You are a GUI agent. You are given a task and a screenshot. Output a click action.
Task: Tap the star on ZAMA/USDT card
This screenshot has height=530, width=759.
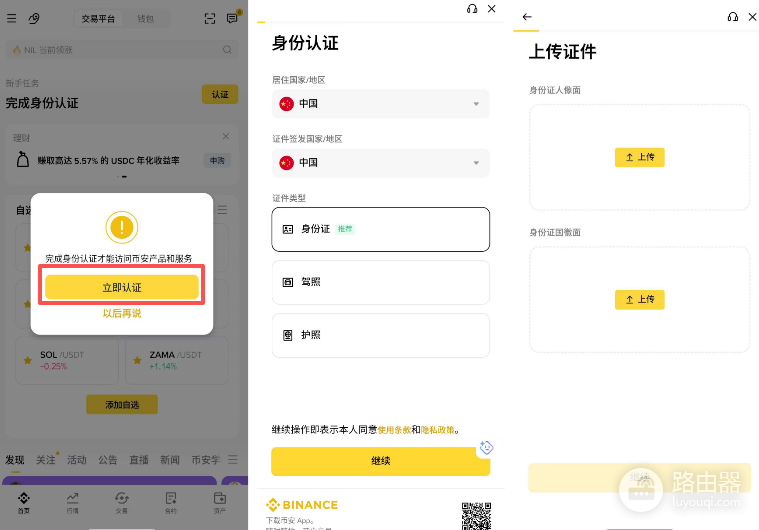pyautogui.click(x=137, y=360)
